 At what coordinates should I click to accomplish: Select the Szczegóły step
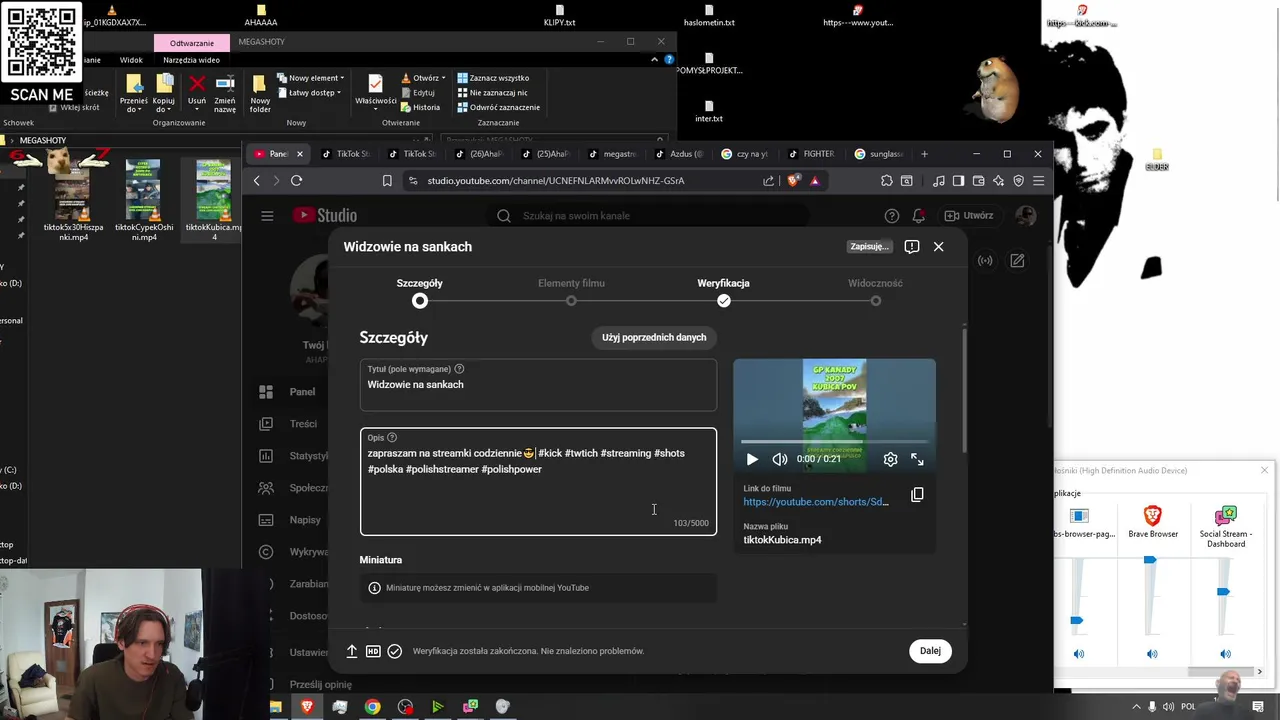[419, 292]
